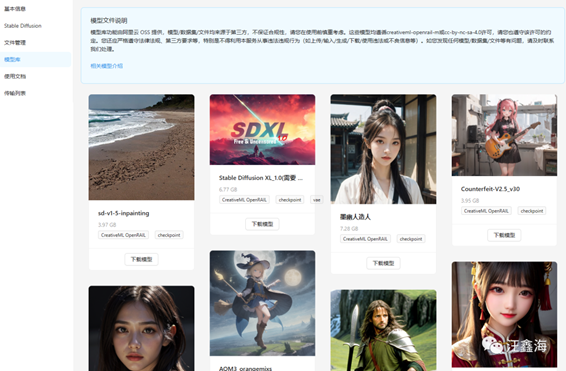Click the vae tag on SDXL card
Image resolution: width=566 pixels, height=371 pixels.
click(x=317, y=200)
